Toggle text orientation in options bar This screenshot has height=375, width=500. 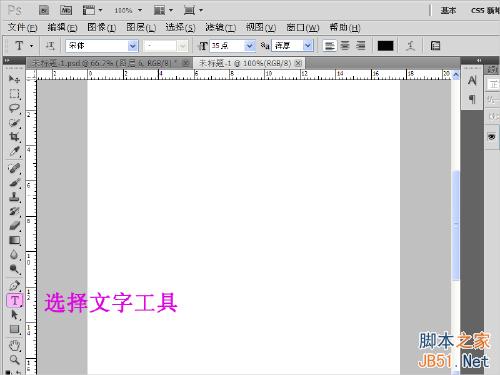pos(50,46)
